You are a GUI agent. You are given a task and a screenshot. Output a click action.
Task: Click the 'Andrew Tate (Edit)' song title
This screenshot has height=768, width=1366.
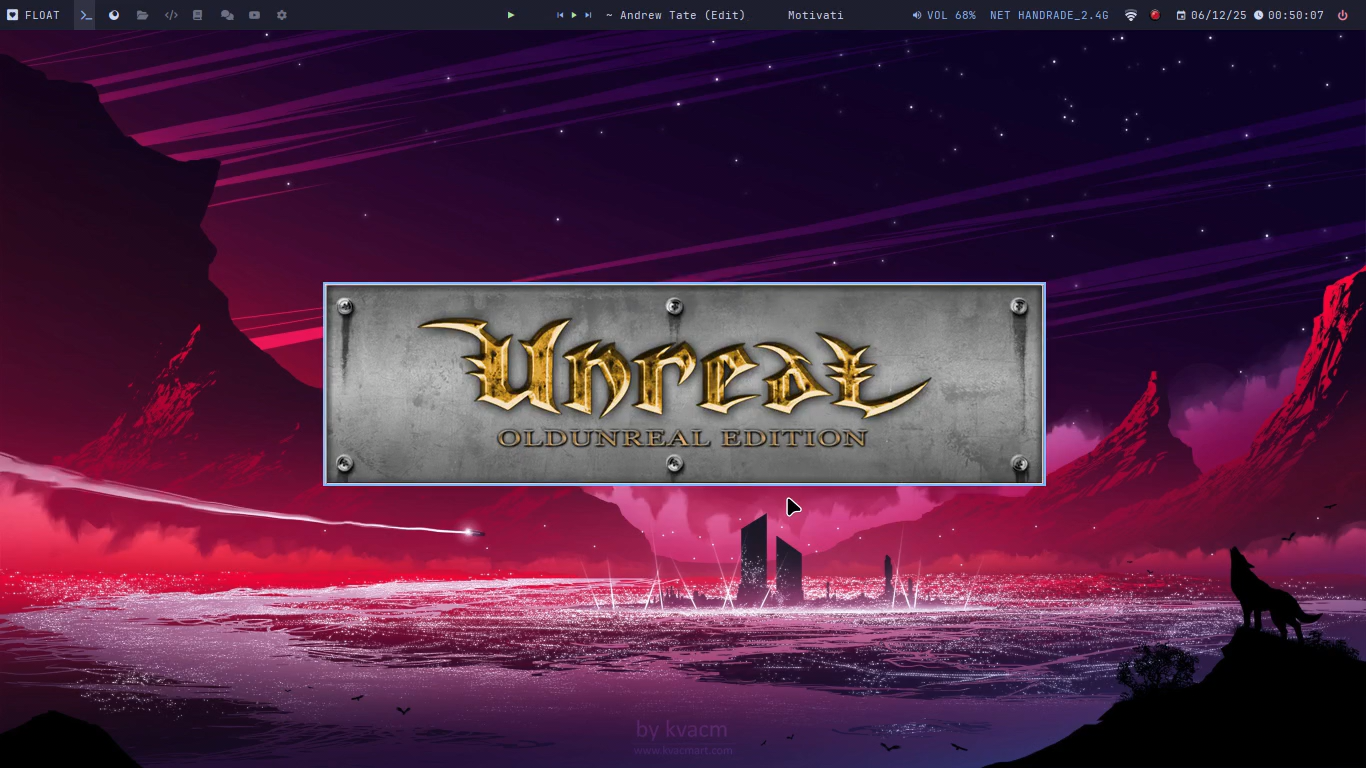[x=683, y=15]
